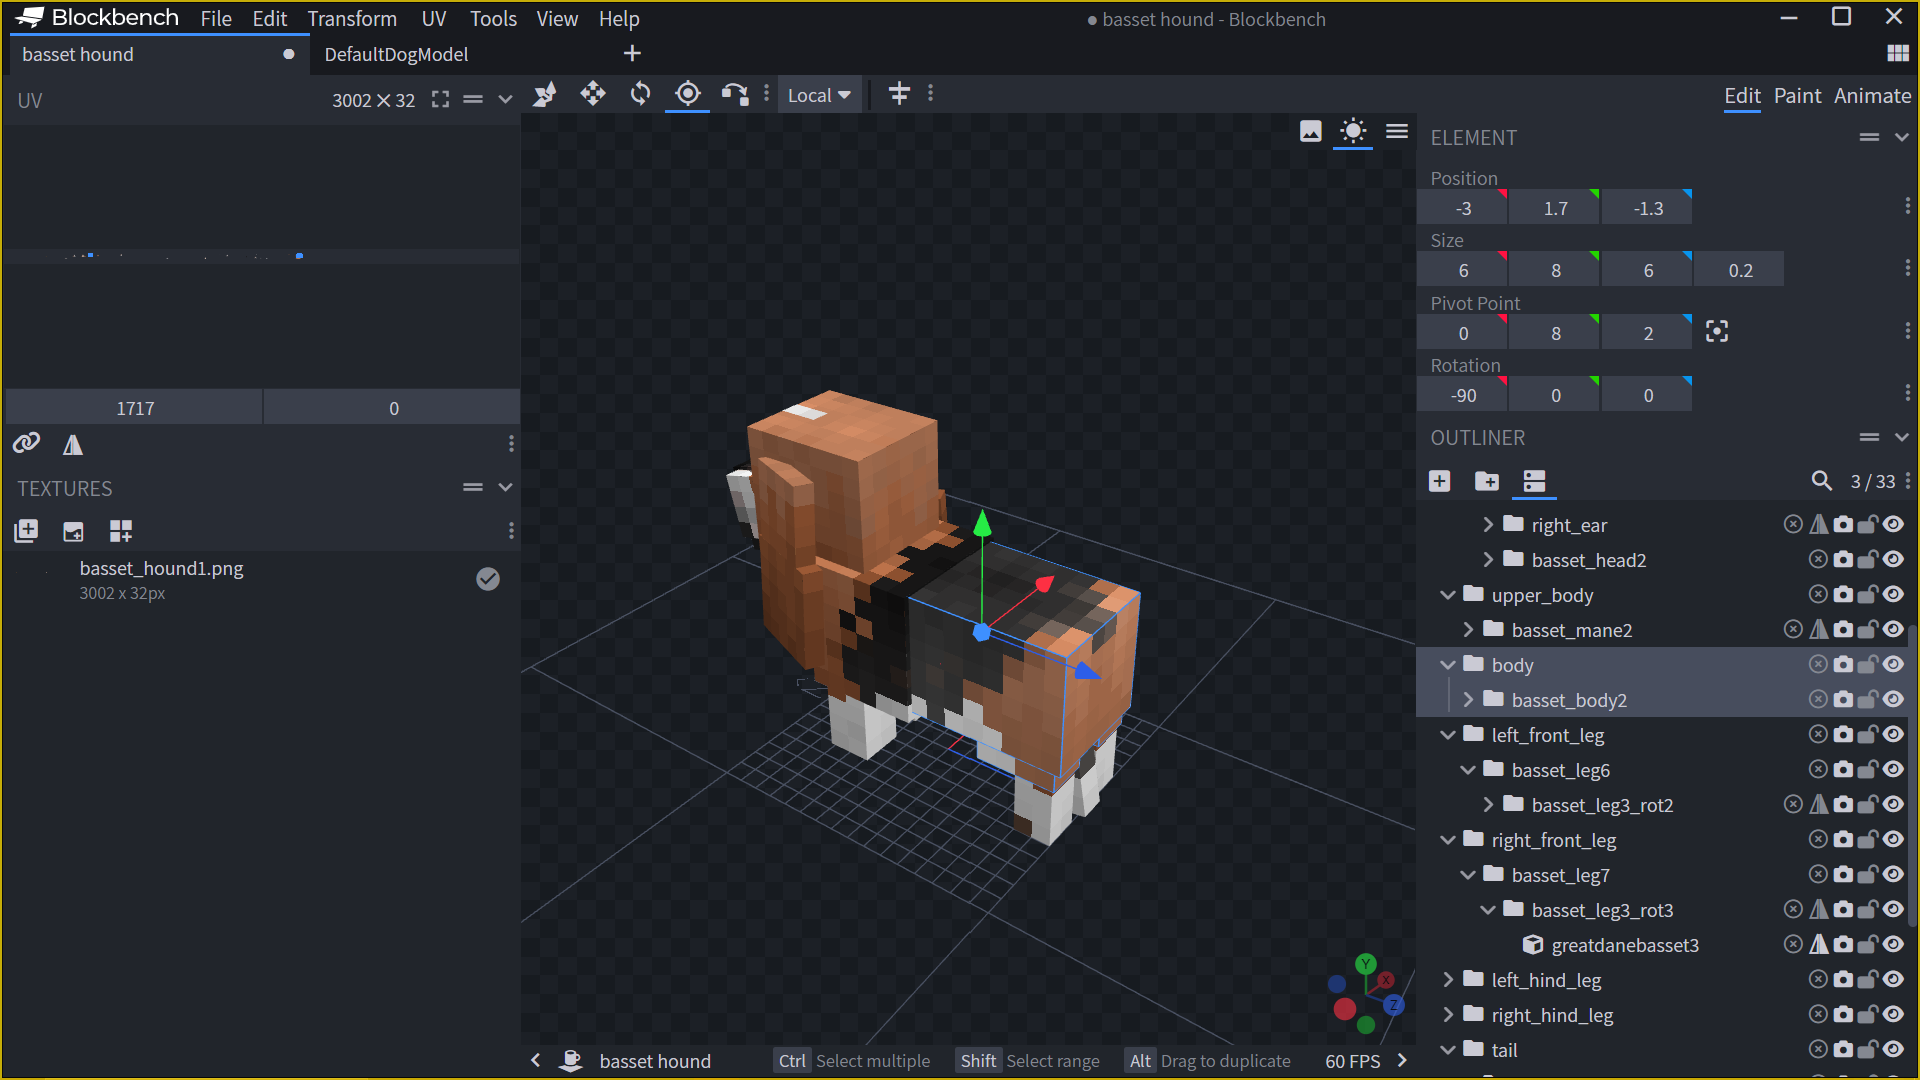Click Add Group icon in outliner
This screenshot has height=1080, width=1920.
pyautogui.click(x=1487, y=482)
